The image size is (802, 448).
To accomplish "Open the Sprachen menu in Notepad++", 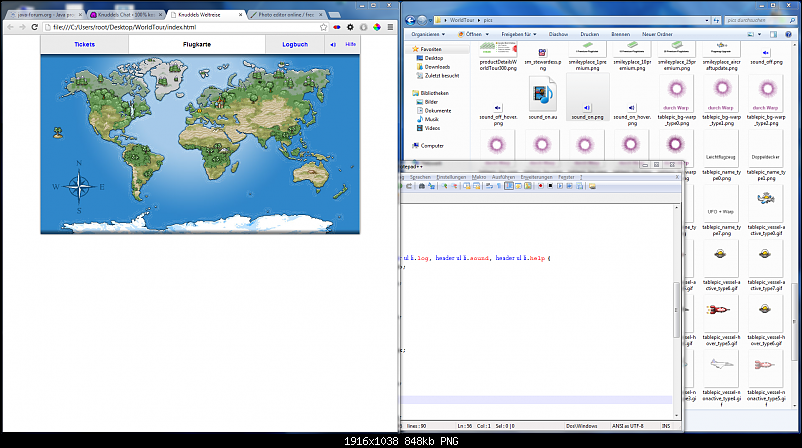I will [x=420, y=177].
